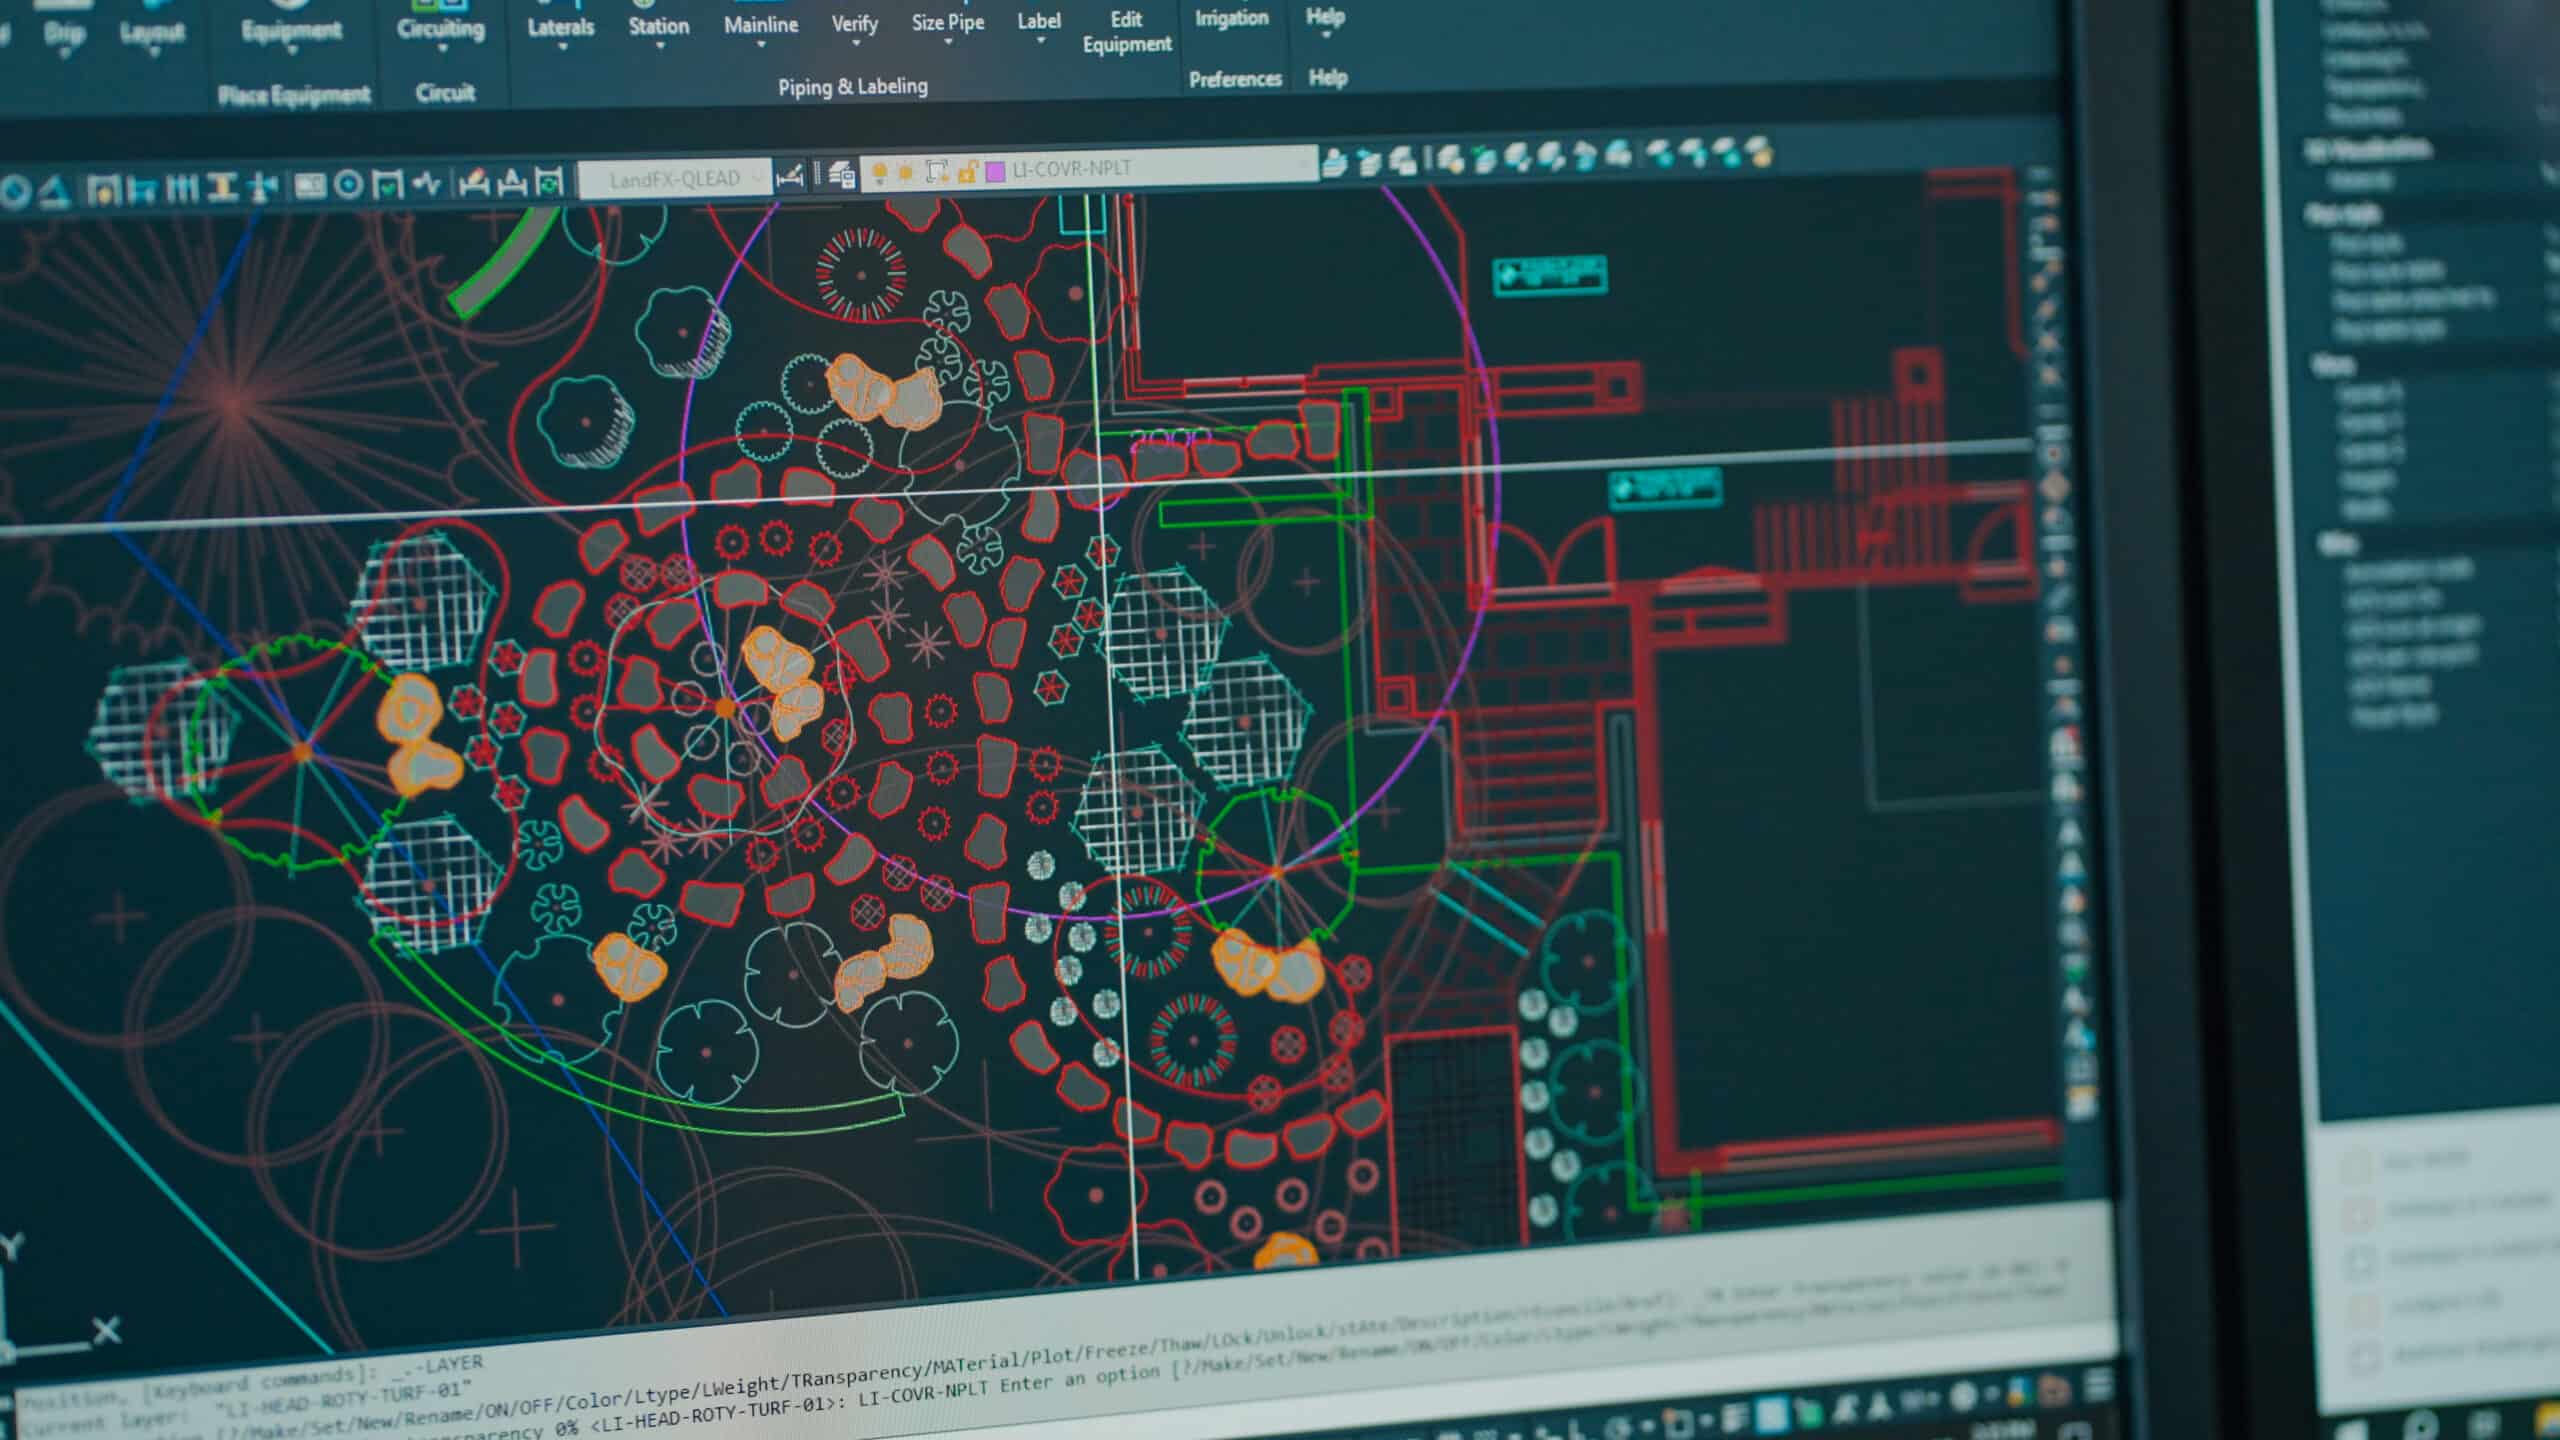Viewport: 2560px width, 1440px height.
Task: Open the LandFX-QLEAD style combo box
Action: point(676,179)
